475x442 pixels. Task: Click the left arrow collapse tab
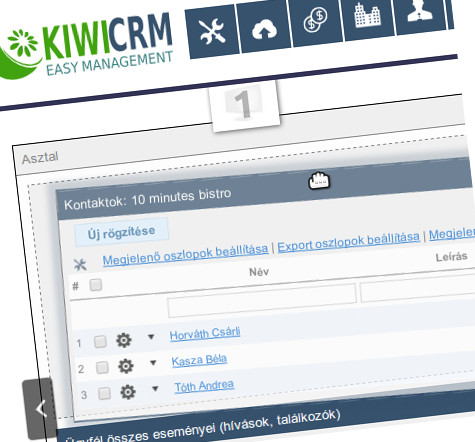pos(41,409)
